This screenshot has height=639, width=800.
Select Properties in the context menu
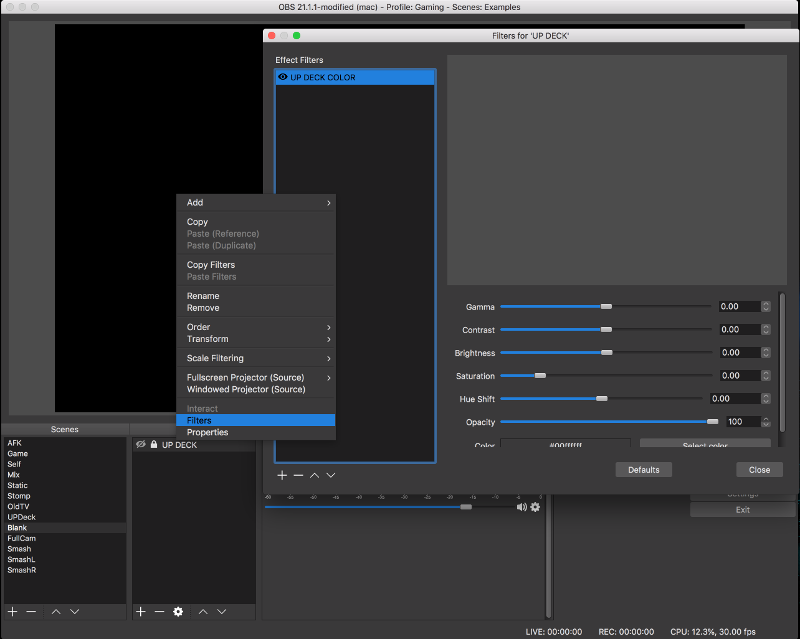[207, 432]
